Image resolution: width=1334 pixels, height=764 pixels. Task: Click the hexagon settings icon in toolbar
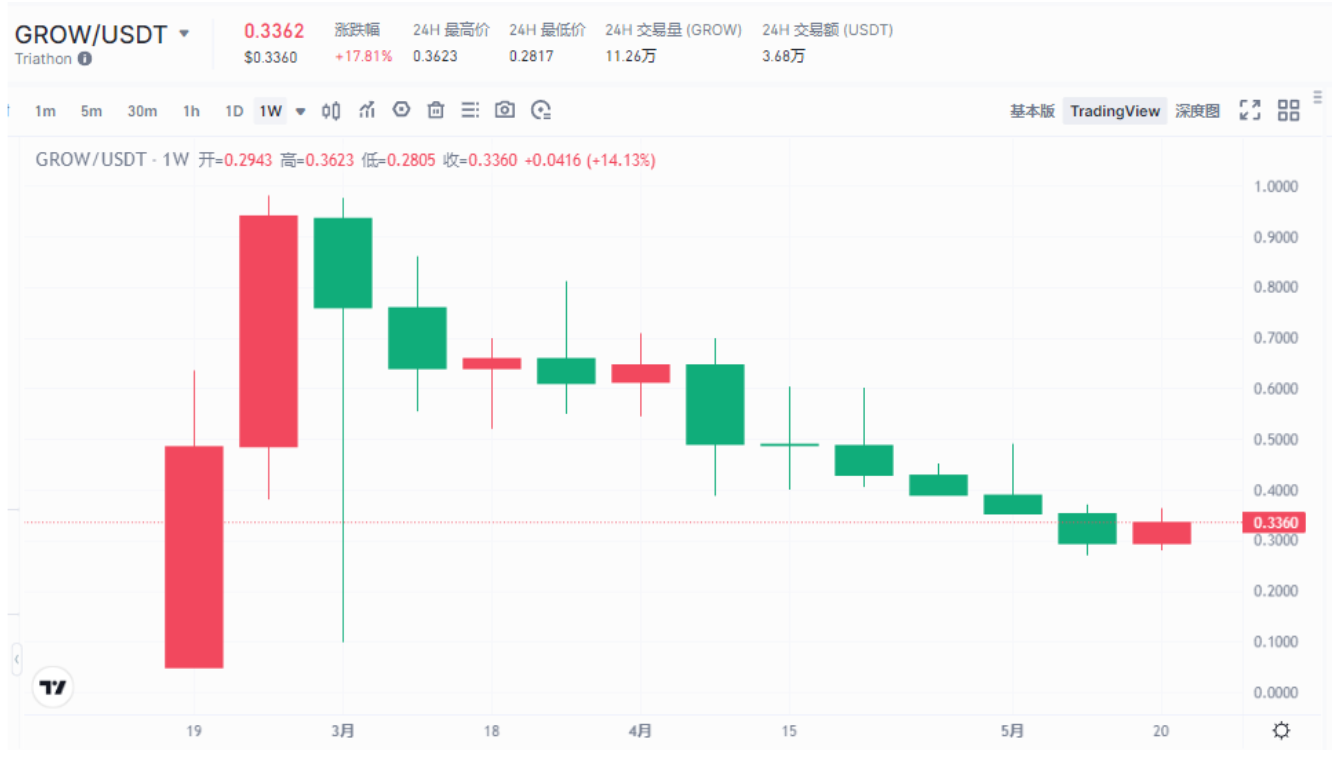click(401, 110)
